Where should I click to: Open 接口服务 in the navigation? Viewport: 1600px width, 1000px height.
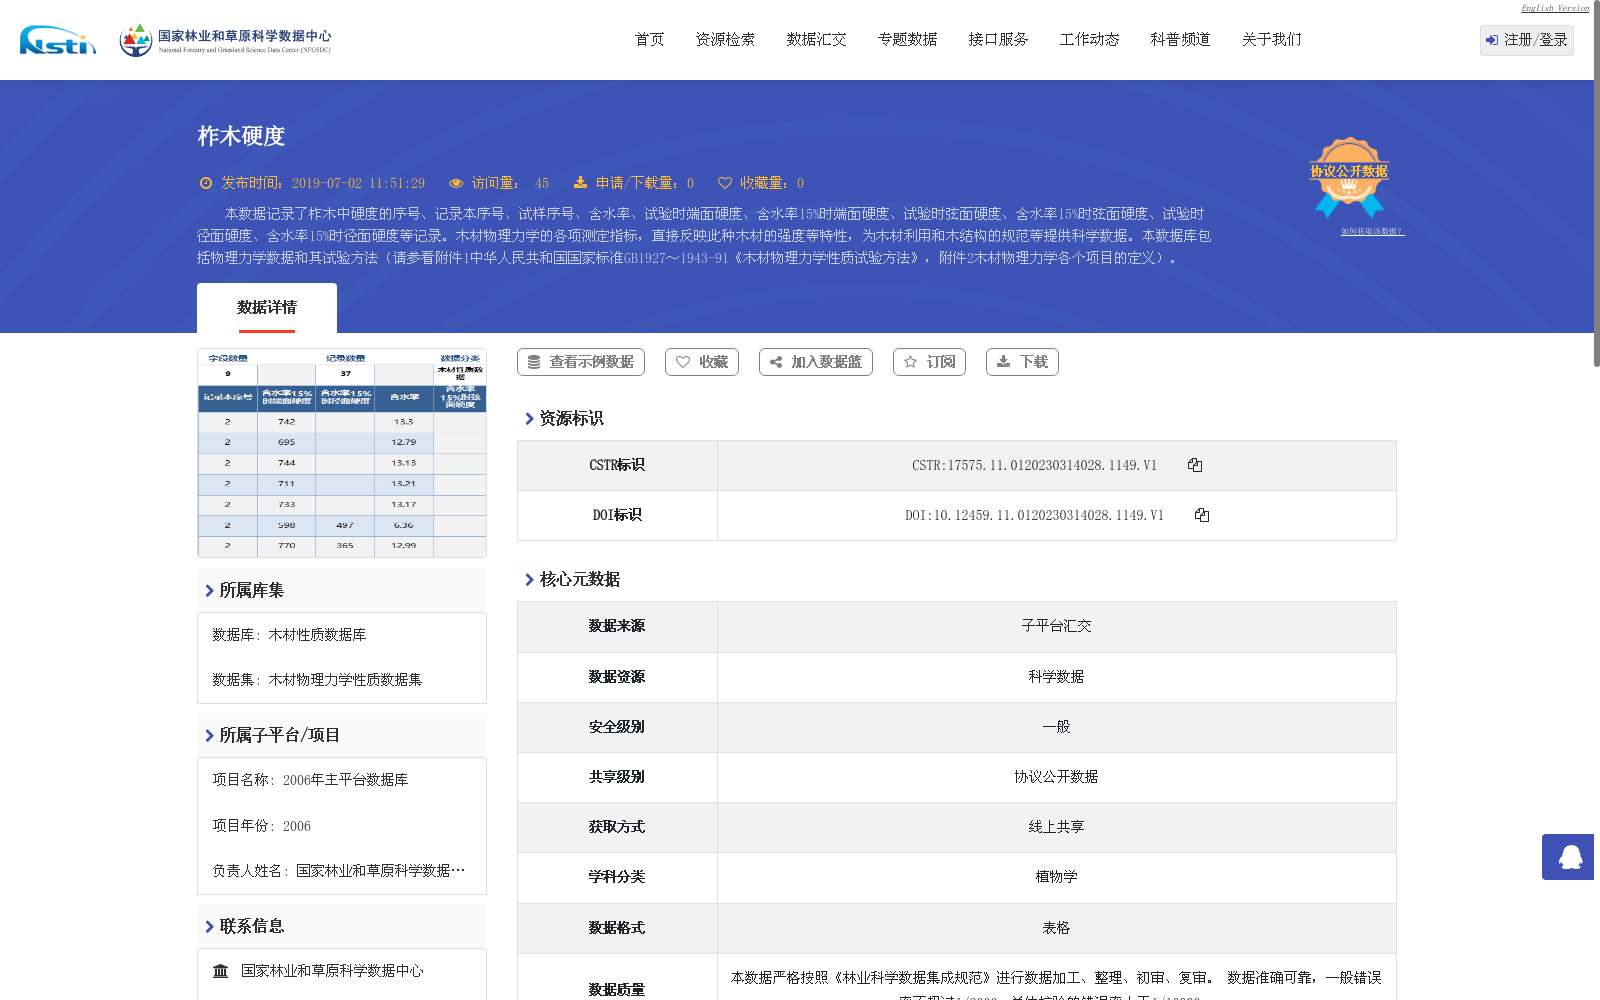999,40
